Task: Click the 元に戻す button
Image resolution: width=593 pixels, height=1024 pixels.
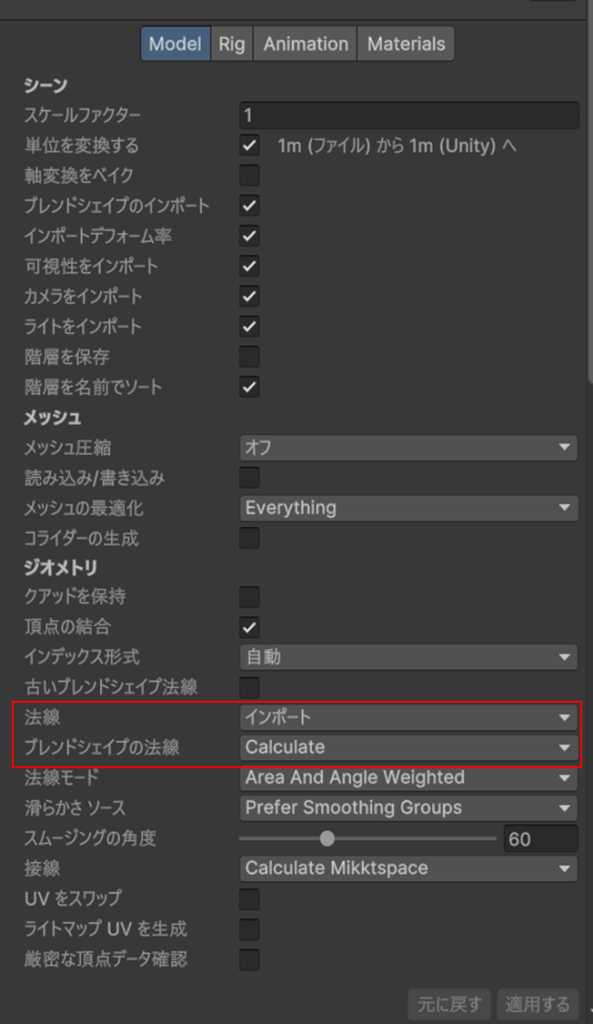Action: (x=450, y=1004)
